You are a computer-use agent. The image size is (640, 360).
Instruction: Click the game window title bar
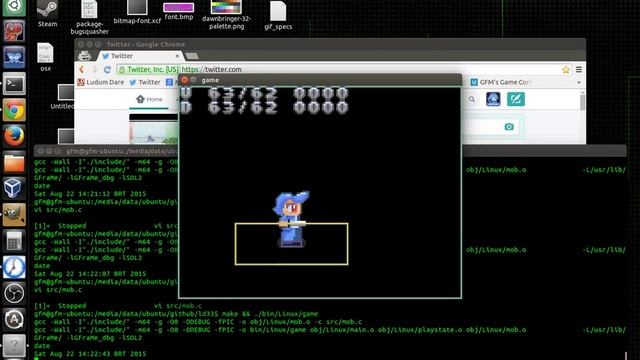coord(320,80)
